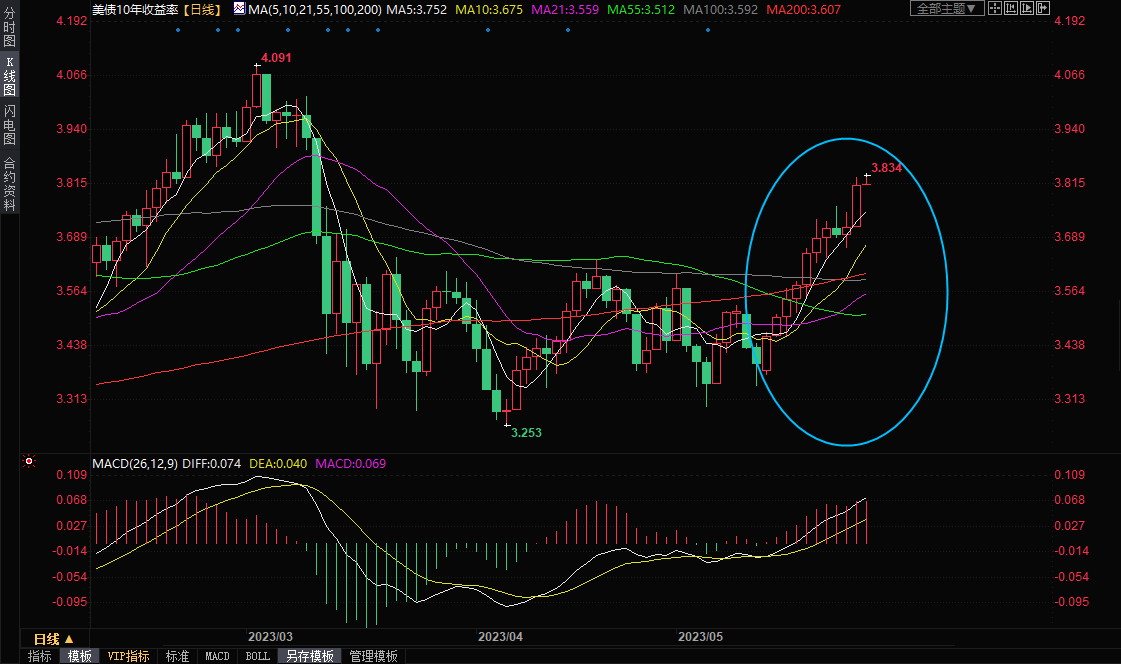The image size is (1121, 664).
Task: Switch to the 闪电图 view
Action: point(10,125)
